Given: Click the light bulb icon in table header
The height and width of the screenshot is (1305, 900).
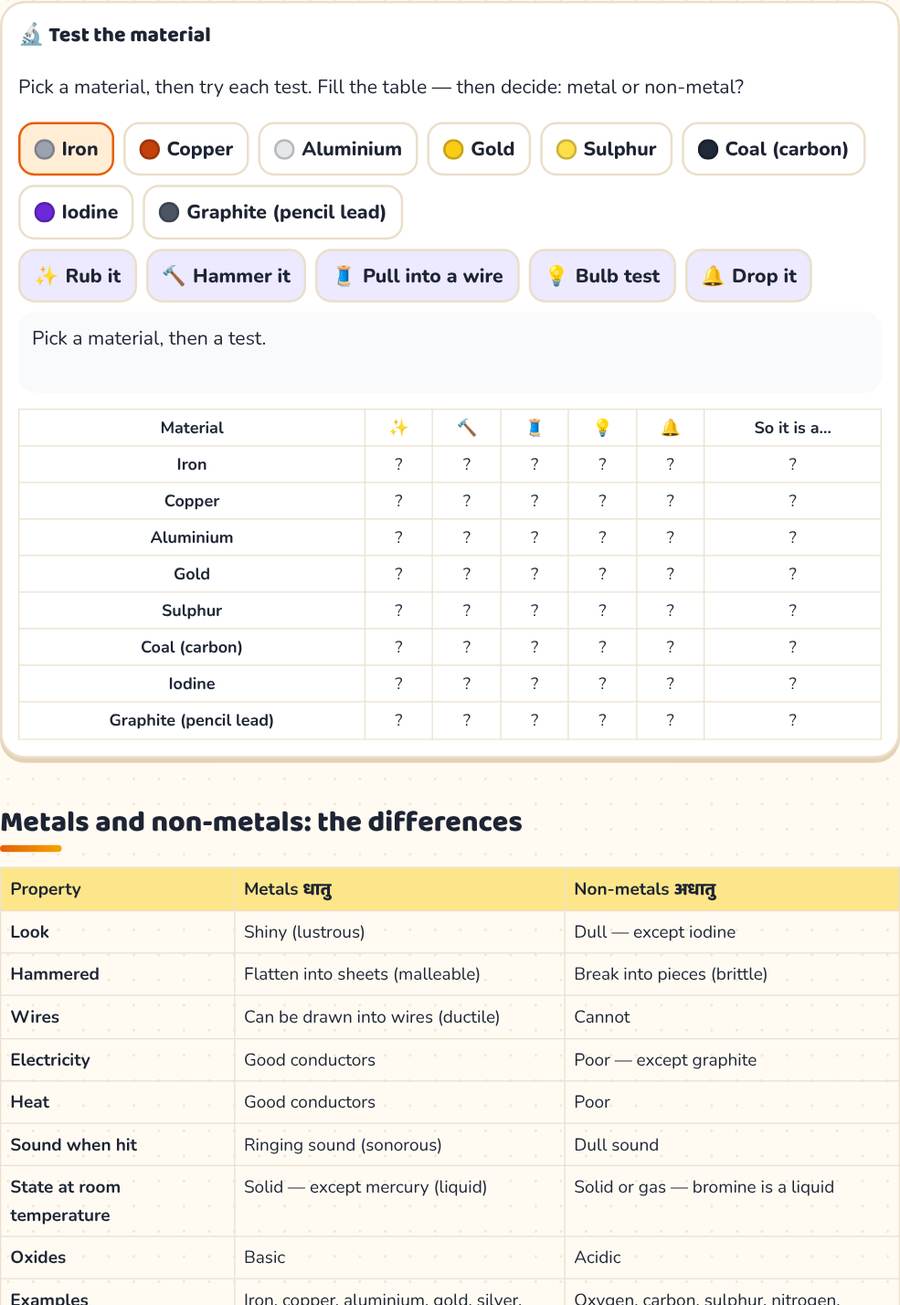Looking at the screenshot, I should (x=602, y=428).
